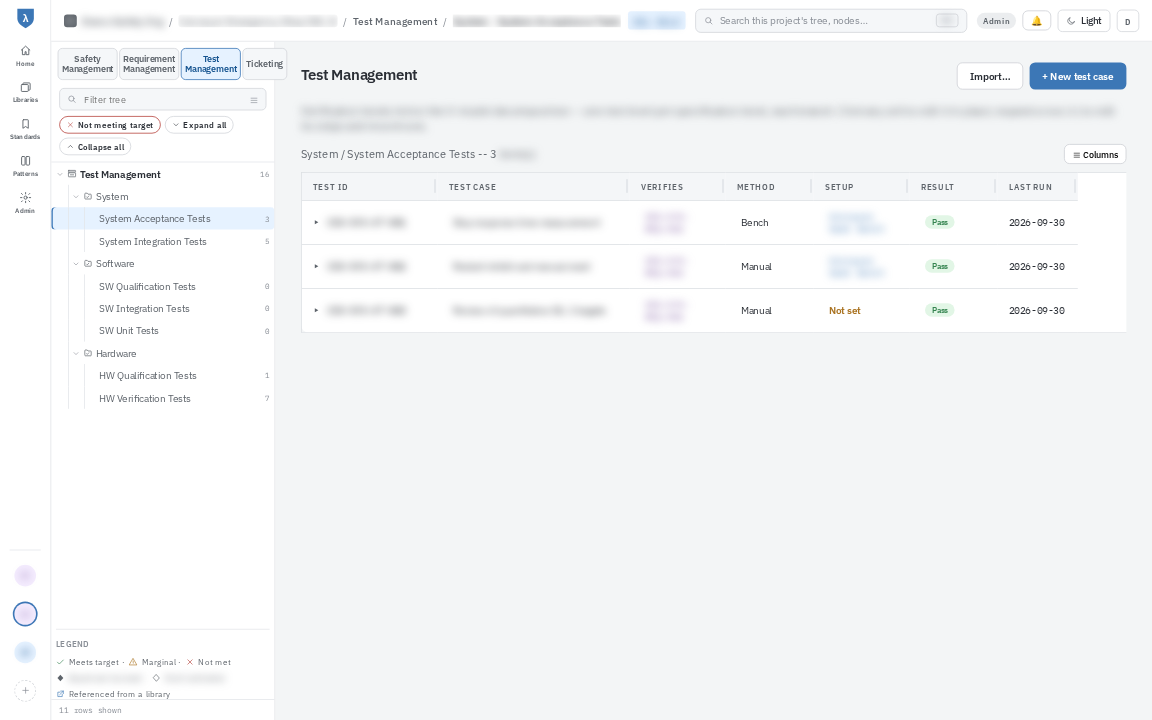The image size is (1152, 720).
Task: Click the New test case button
Action: [x=1077, y=76]
